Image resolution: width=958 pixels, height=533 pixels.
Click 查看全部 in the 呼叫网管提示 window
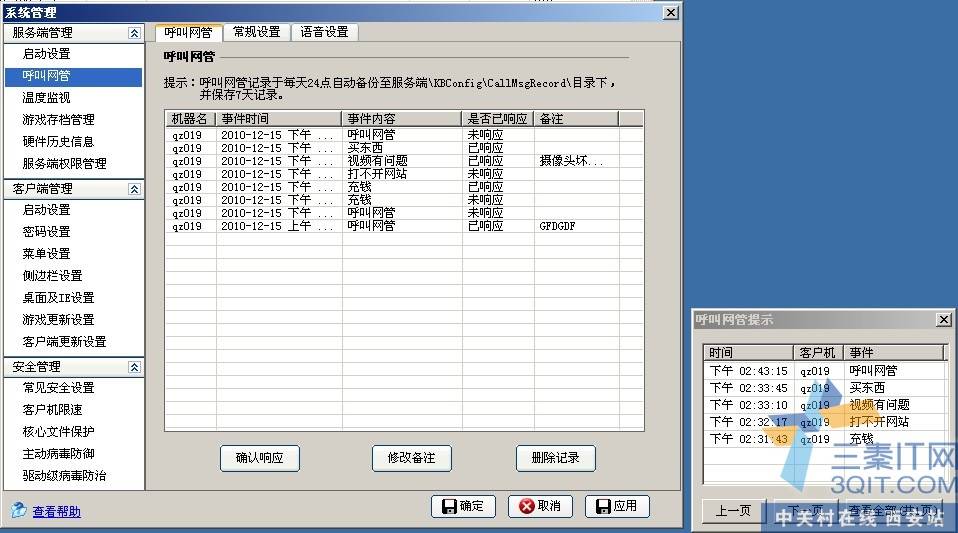(892, 511)
